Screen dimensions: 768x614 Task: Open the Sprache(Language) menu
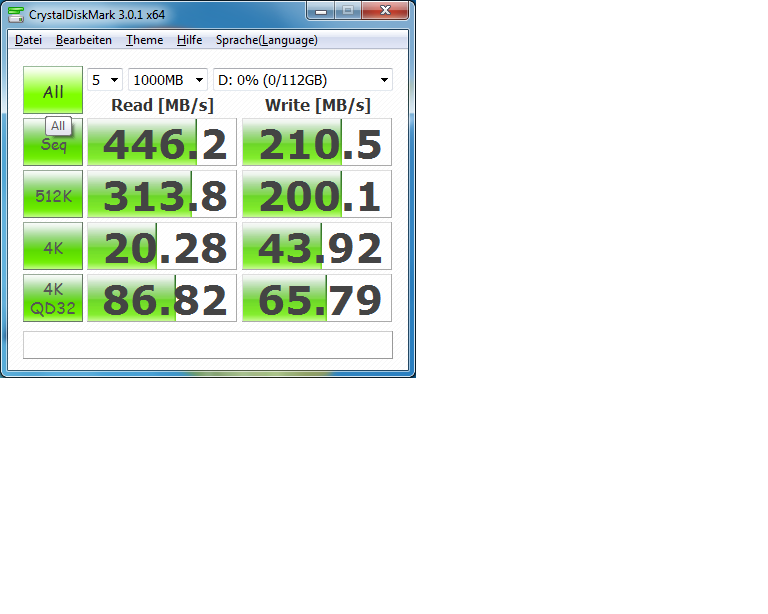point(267,40)
